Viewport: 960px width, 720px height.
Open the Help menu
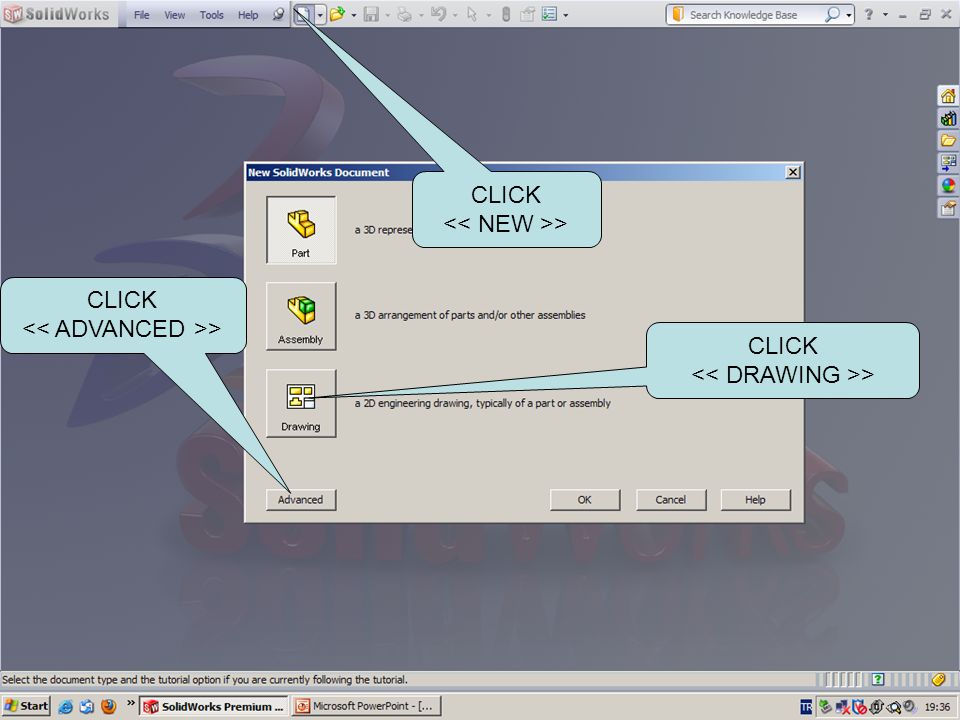(x=248, y=15)
